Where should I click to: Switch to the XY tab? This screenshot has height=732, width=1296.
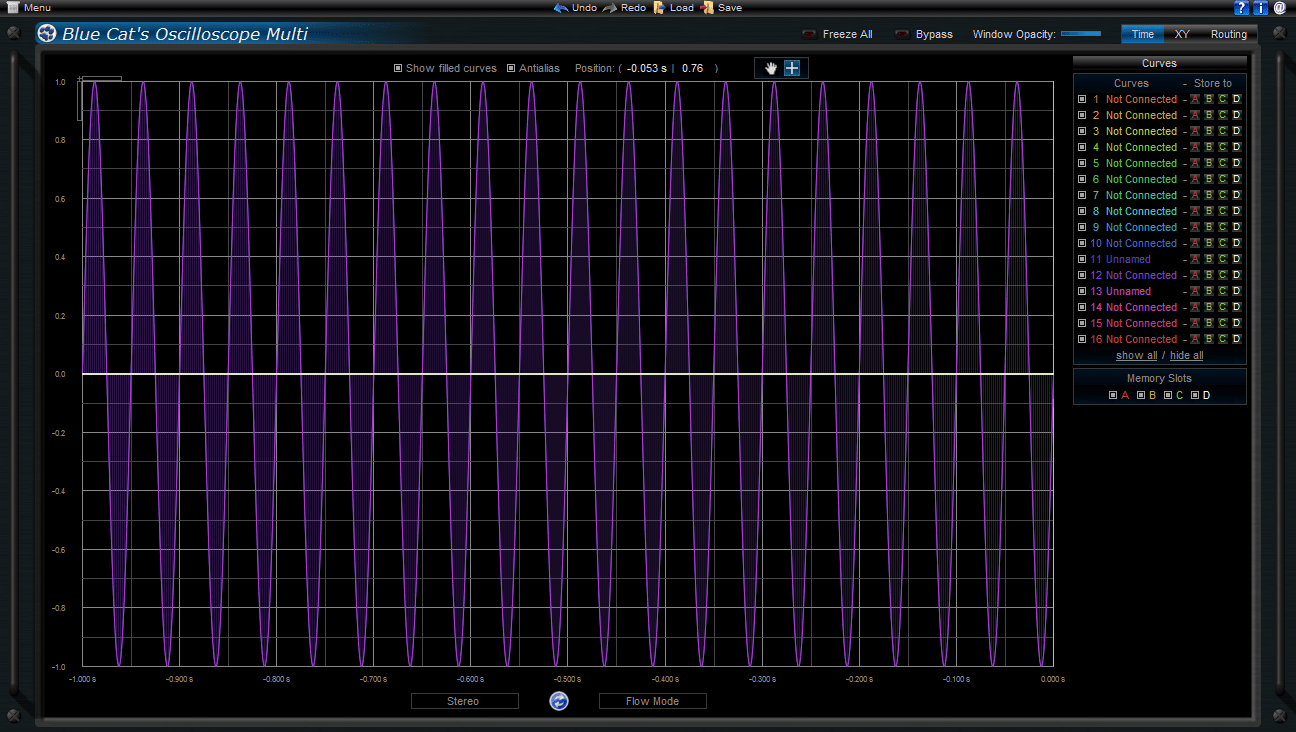coord(1182,34)
